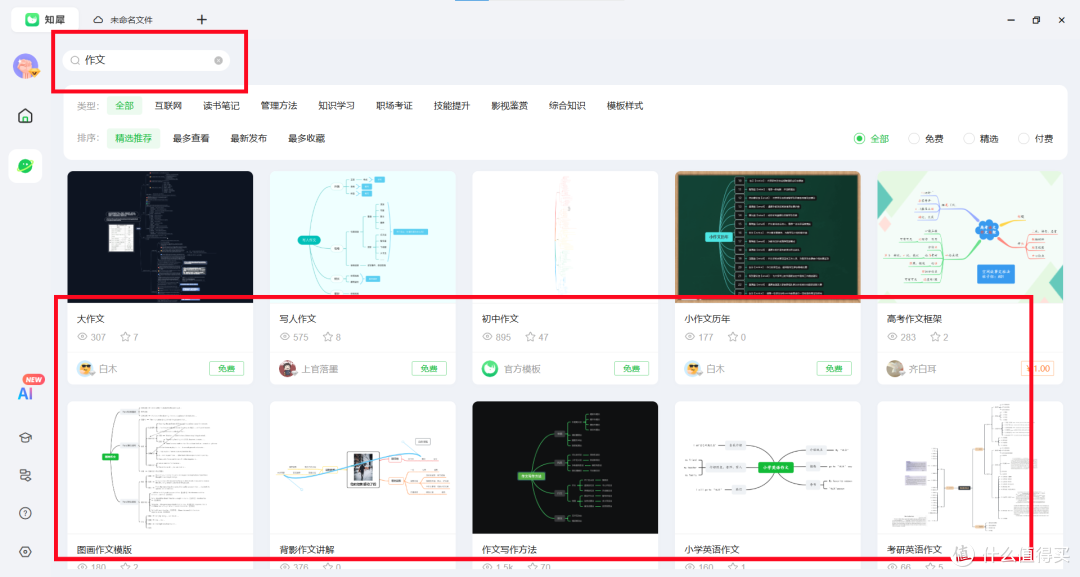
Task: Click the 官方模板 green author avatar
Action: click(x=490, y=369)
